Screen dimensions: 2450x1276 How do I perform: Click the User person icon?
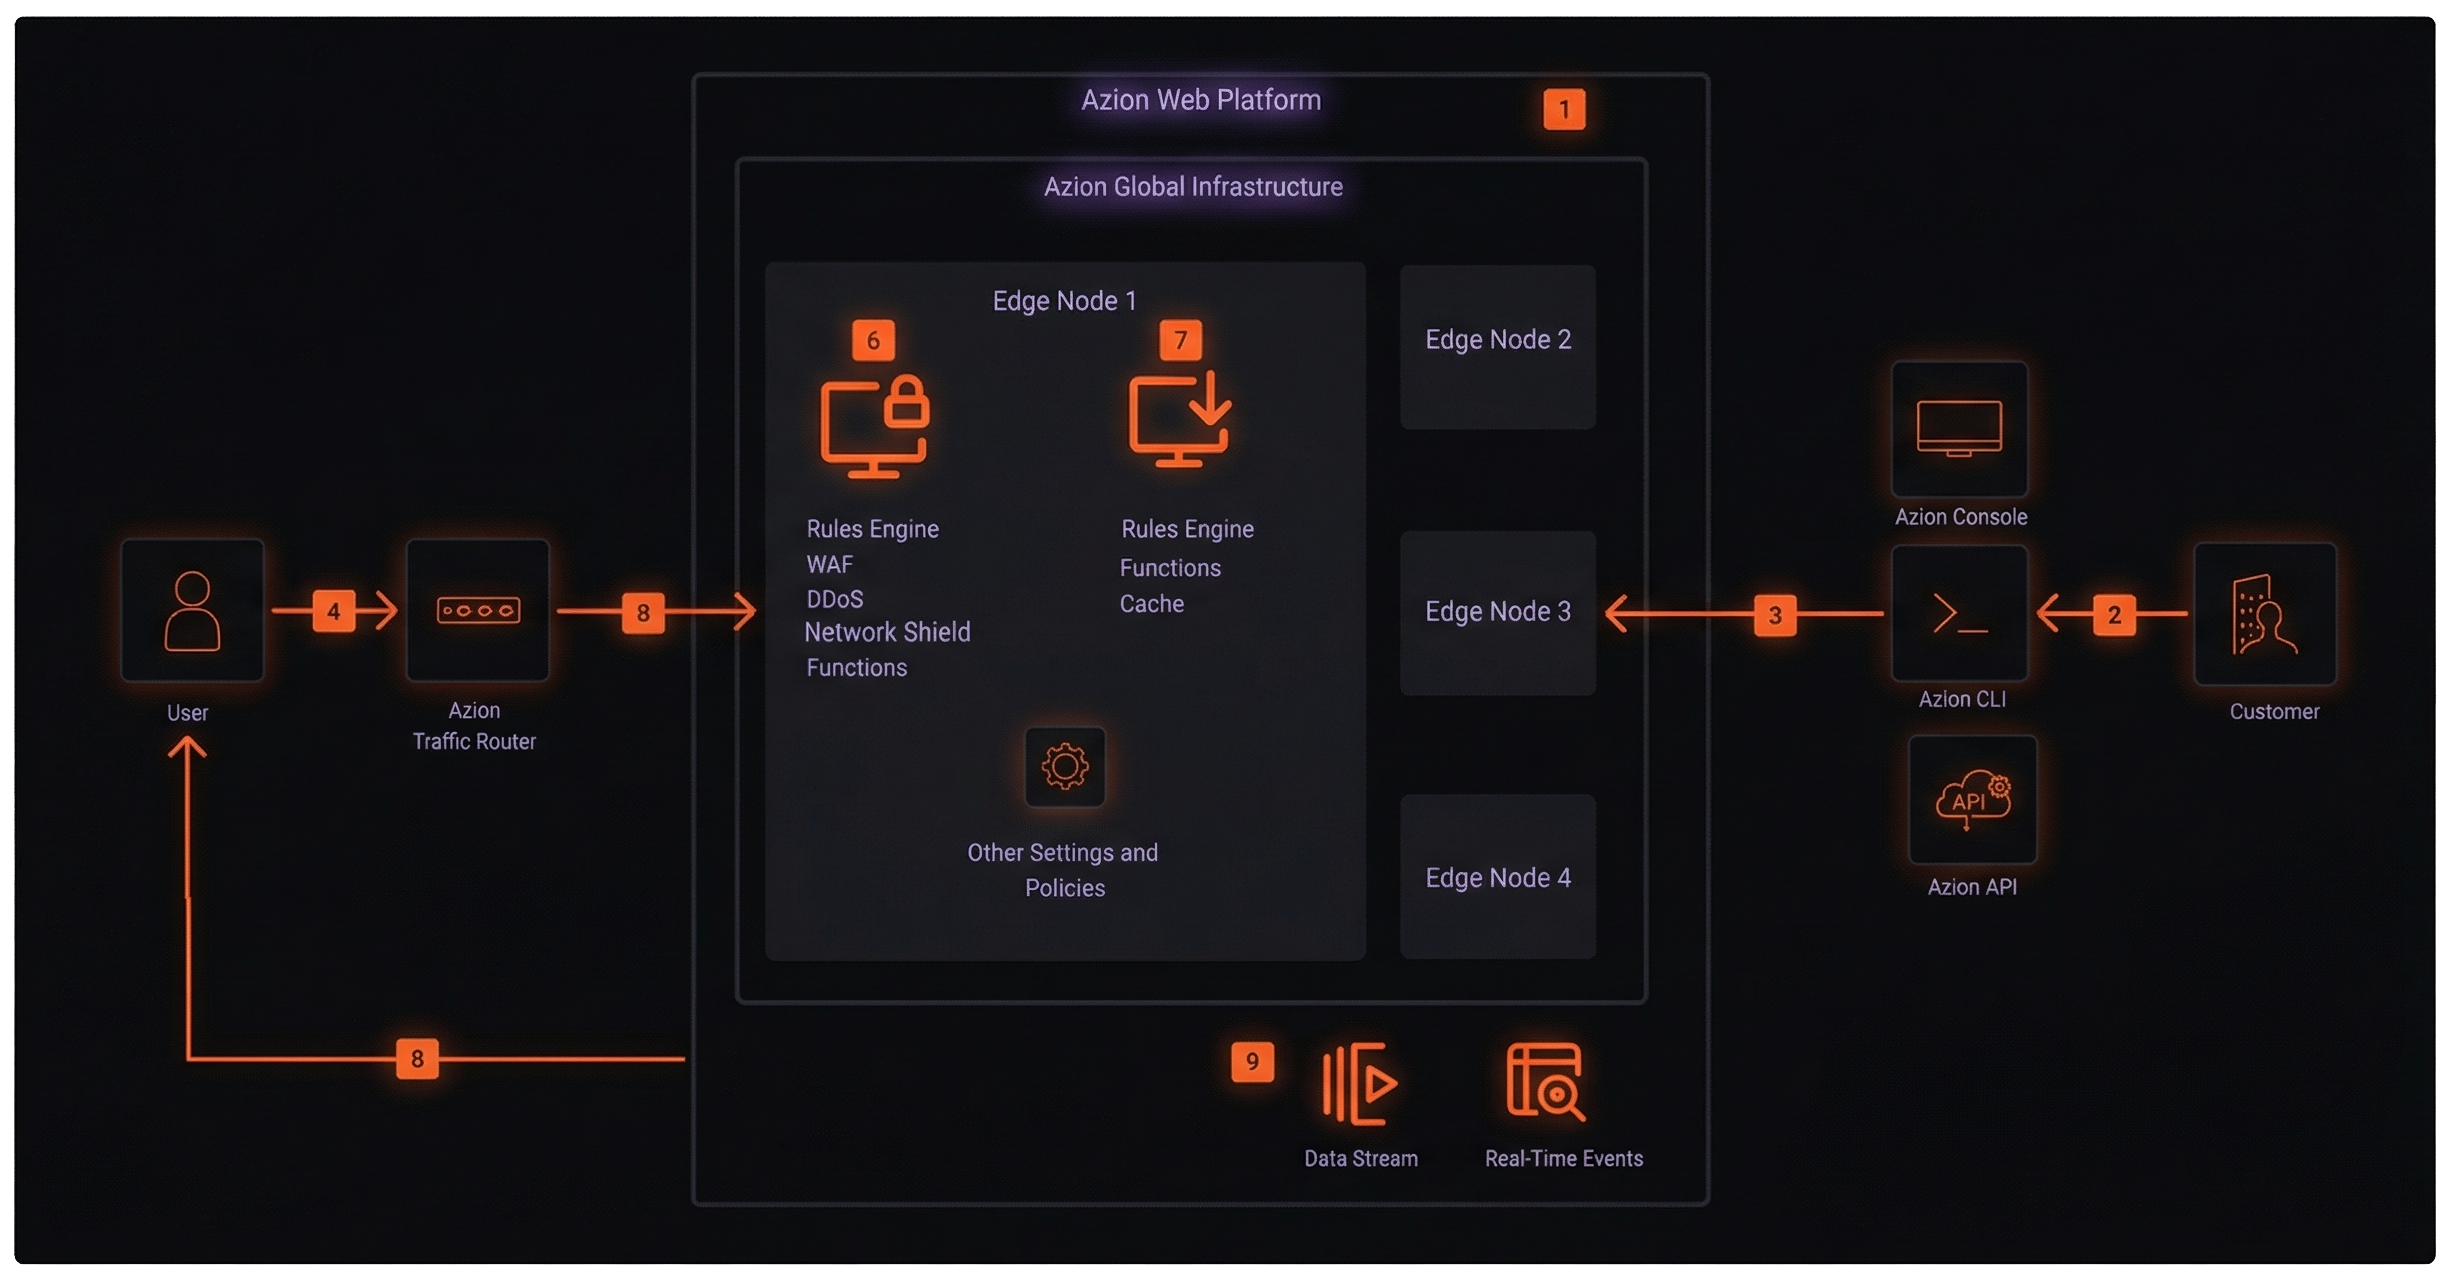click(192, 611)
